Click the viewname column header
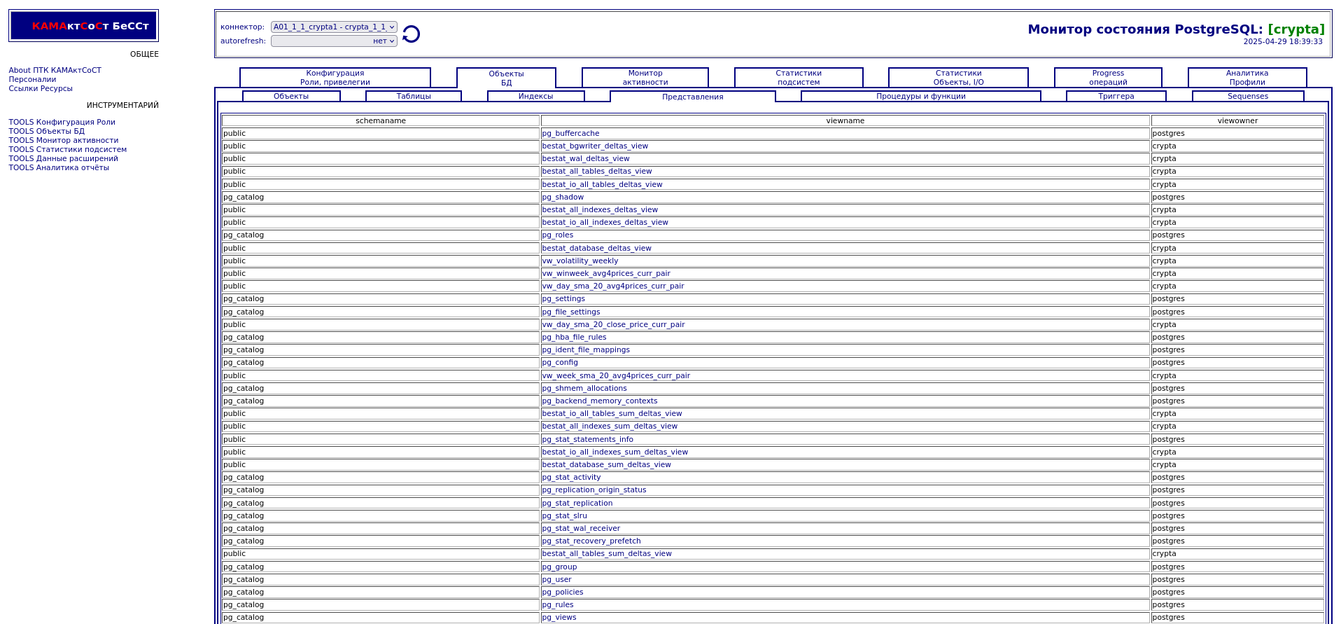 pos(845,120)
